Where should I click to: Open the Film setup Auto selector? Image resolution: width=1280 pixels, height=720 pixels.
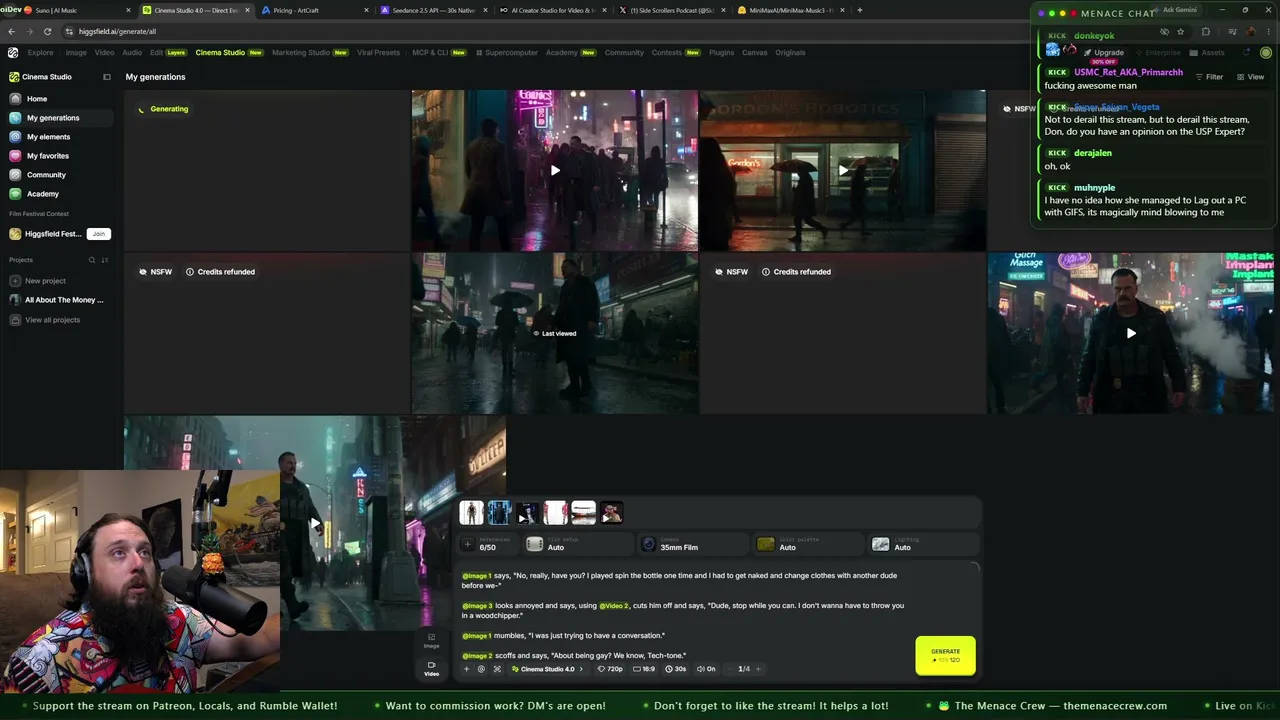[x=578, y=544]
